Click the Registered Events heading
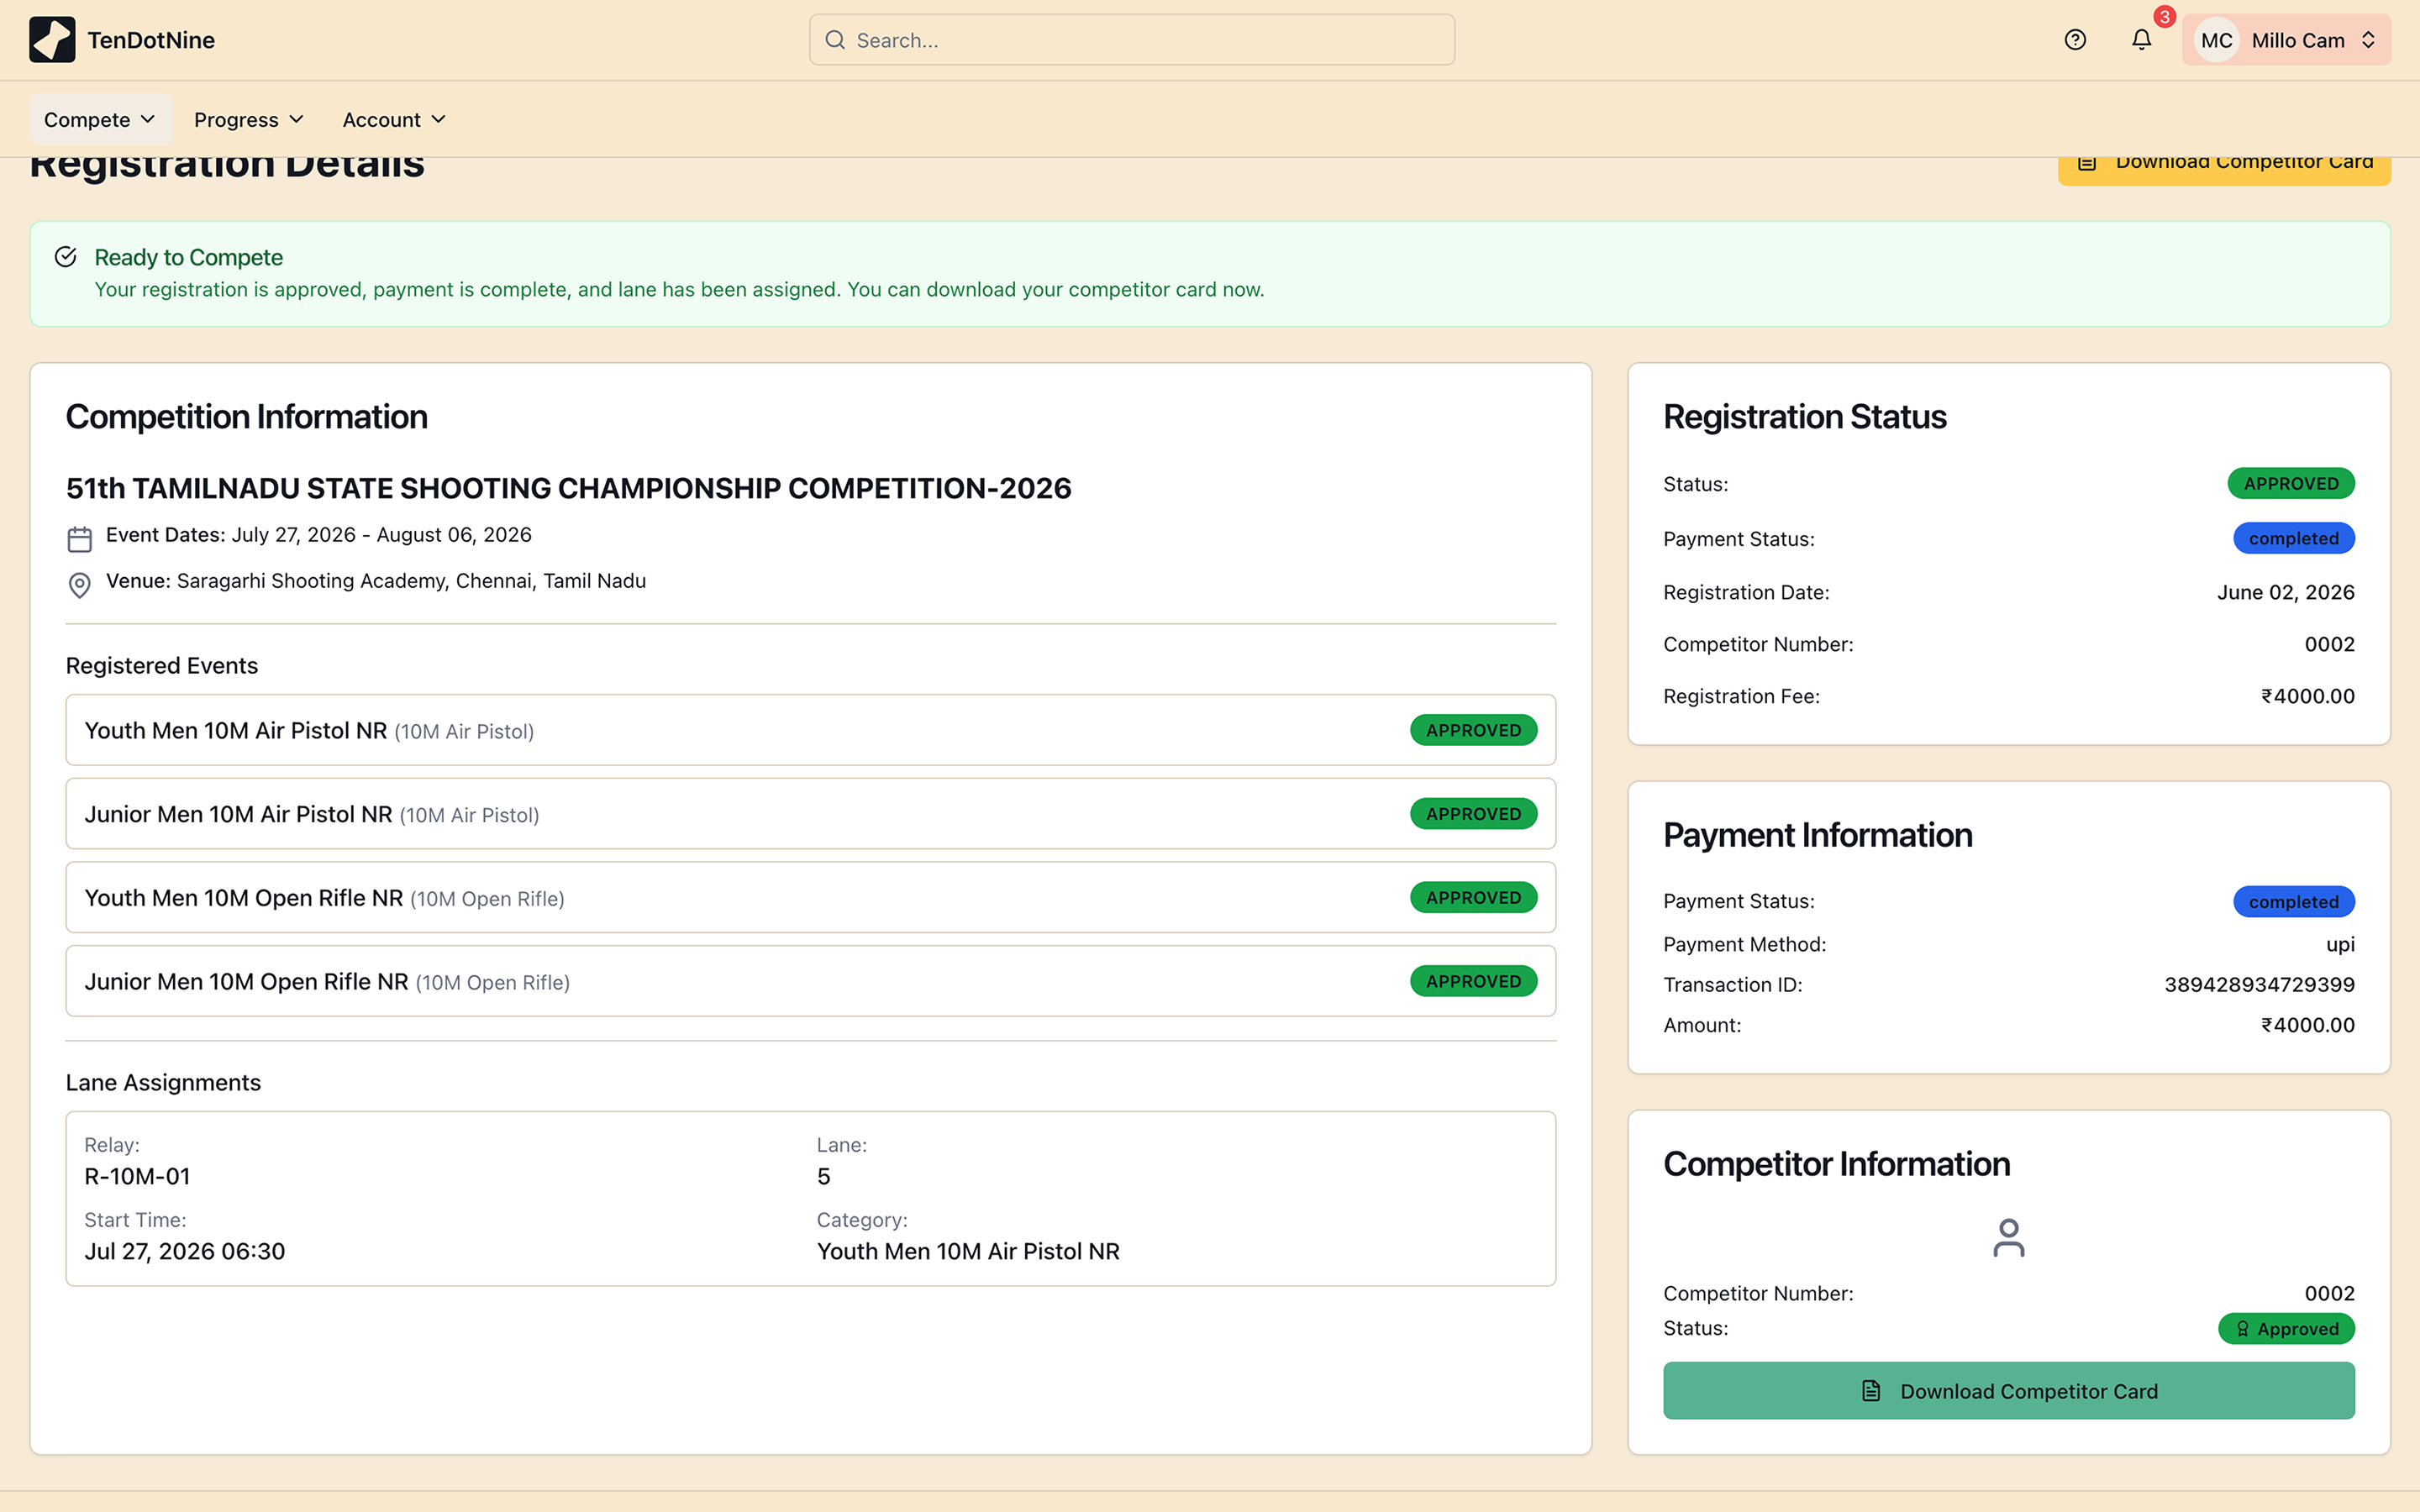Screen dimensions: 2420x1512 click(162, 666)
